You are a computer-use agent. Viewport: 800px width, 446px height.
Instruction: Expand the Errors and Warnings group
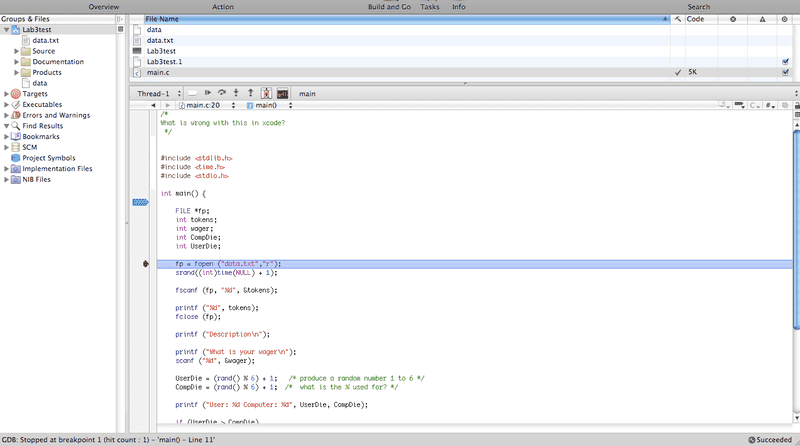[x=6, y=115]
